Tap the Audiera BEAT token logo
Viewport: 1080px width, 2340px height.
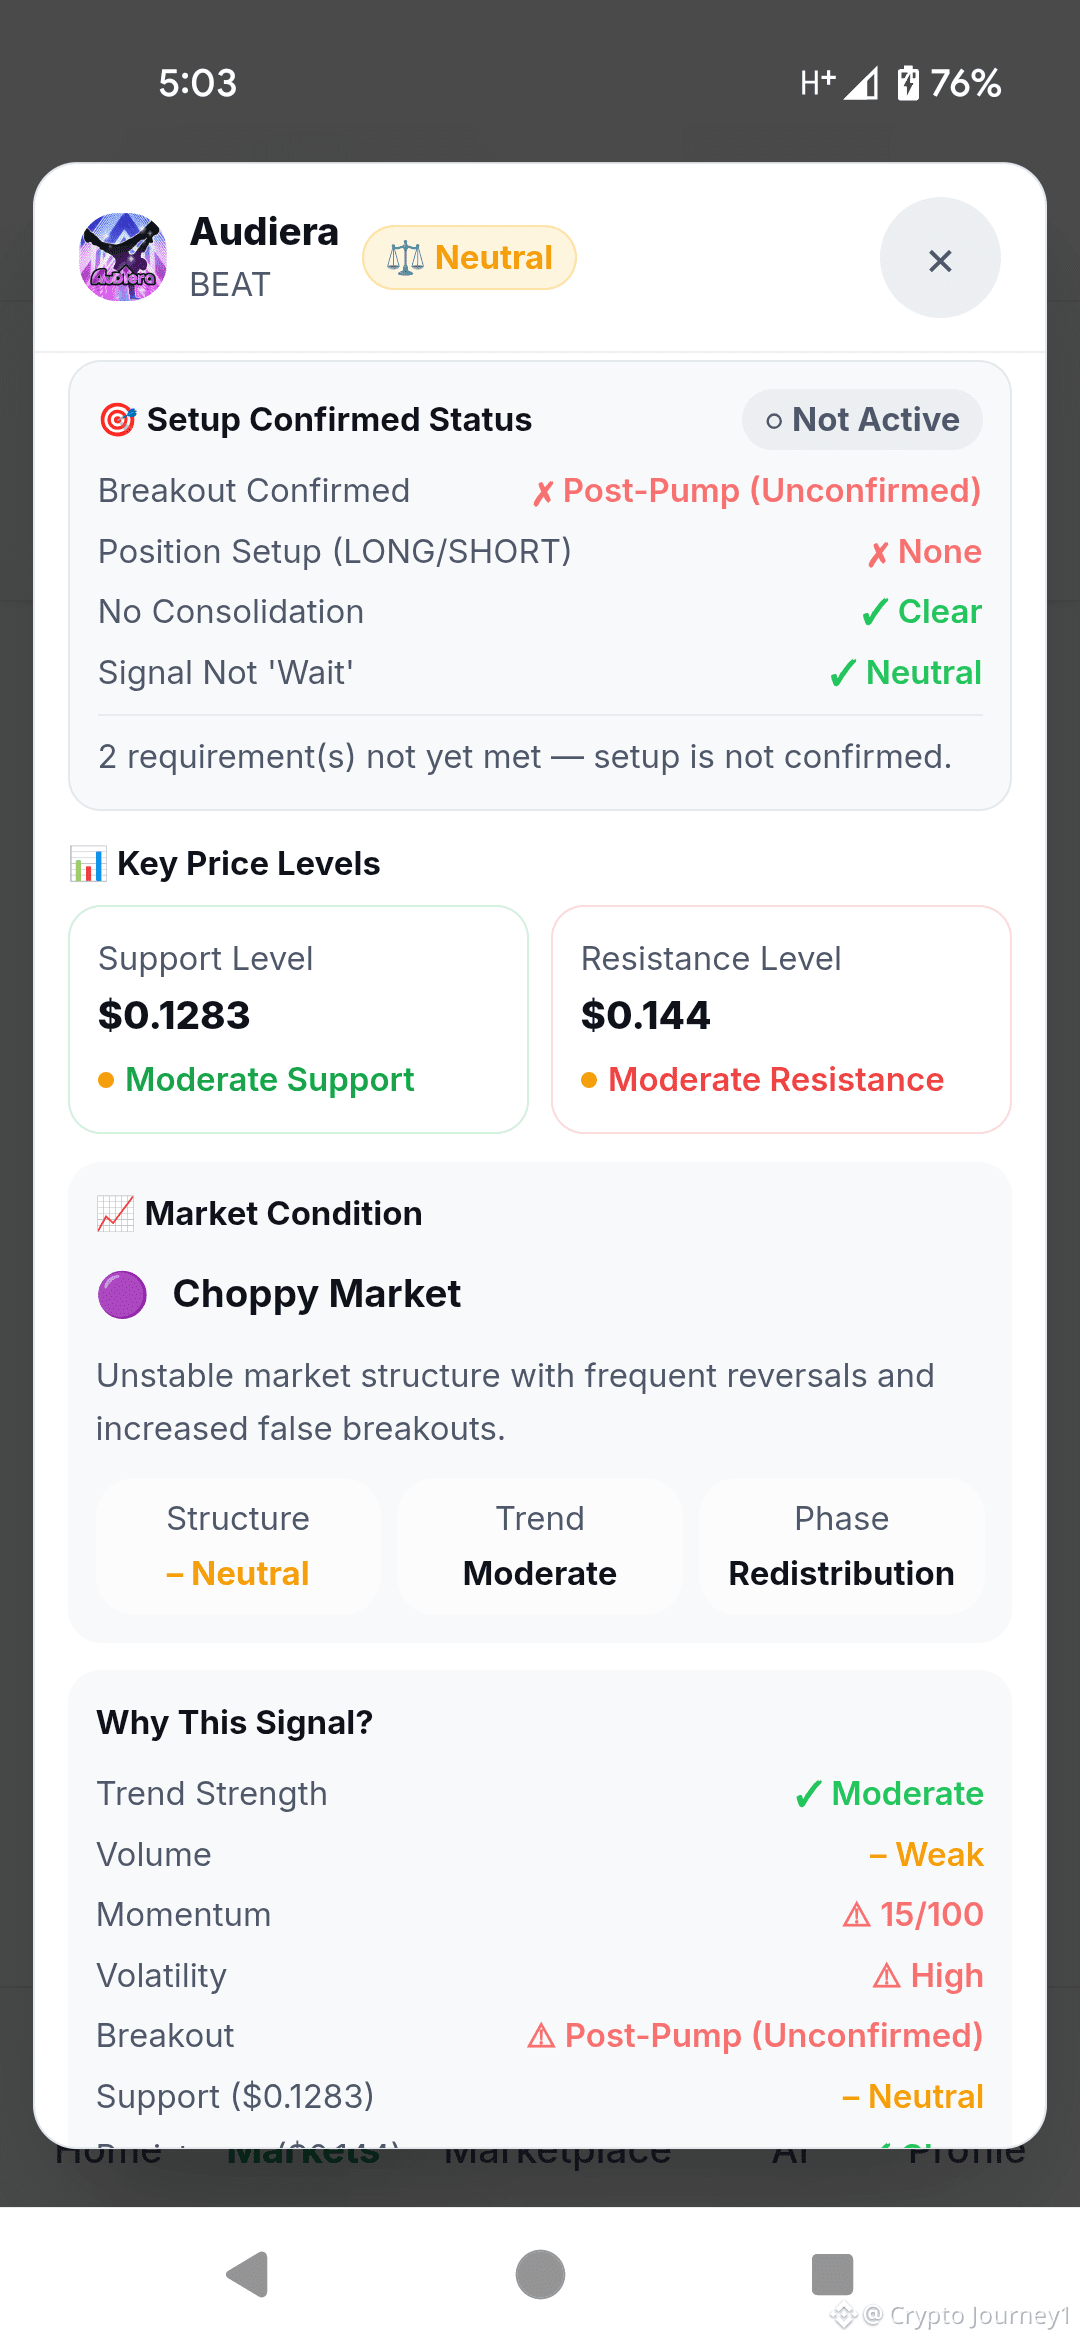point(123,257)
